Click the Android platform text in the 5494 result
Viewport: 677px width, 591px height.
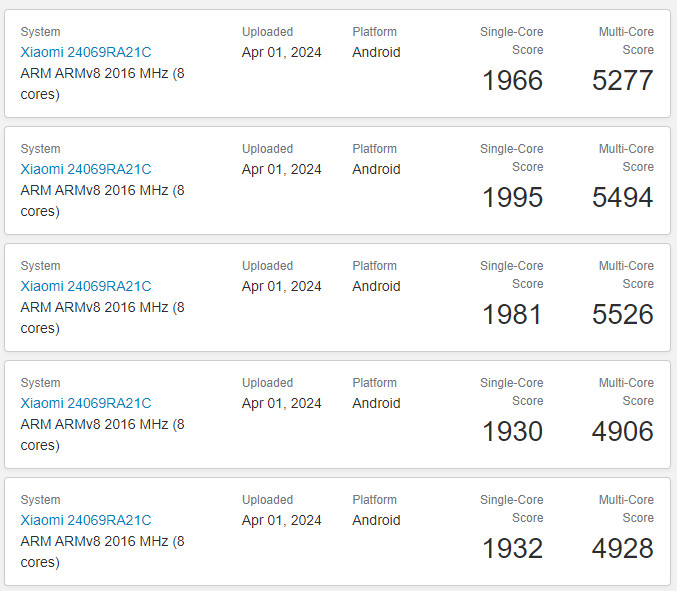376,169
